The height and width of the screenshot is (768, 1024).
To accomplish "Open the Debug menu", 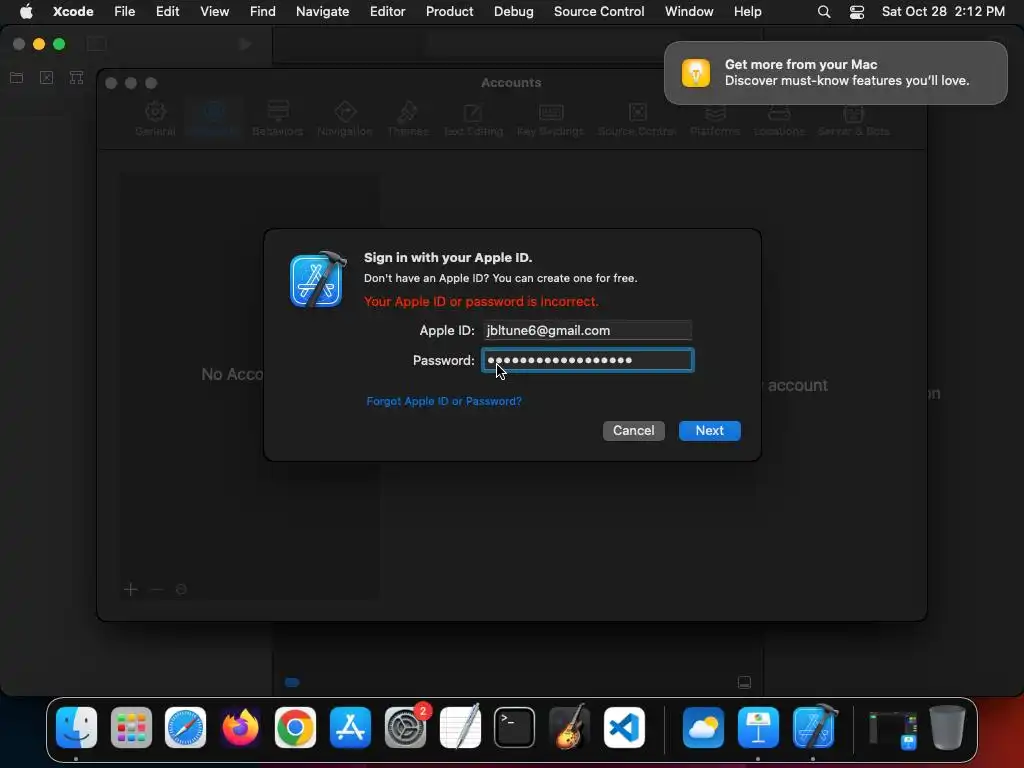I will [x=513, y=11].
